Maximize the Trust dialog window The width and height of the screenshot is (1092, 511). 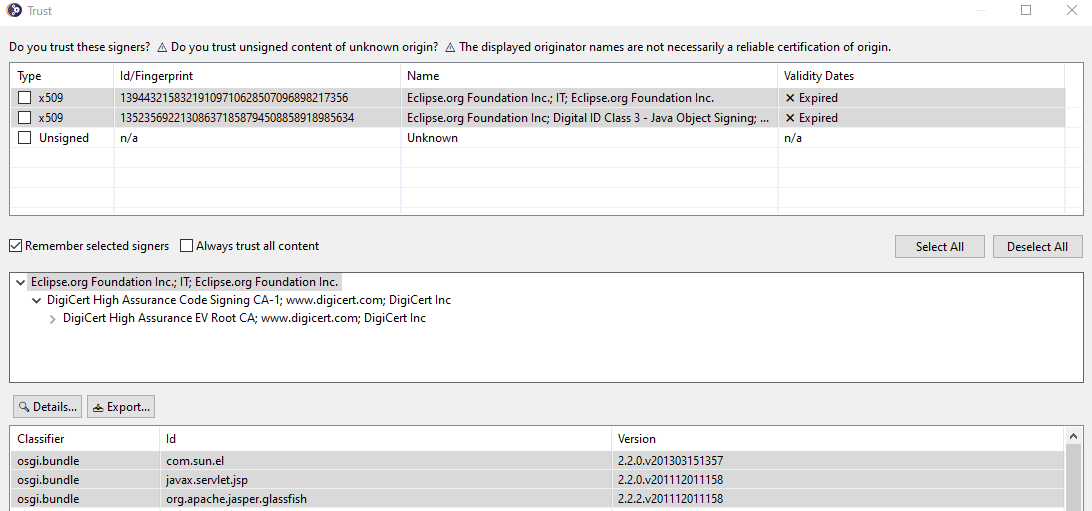pyautogui.click(x=1026, y=11)
